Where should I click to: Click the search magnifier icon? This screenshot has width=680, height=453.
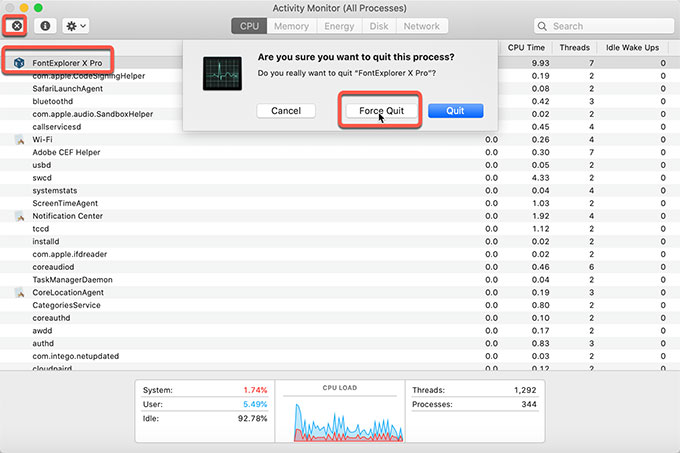click(542, 26)
